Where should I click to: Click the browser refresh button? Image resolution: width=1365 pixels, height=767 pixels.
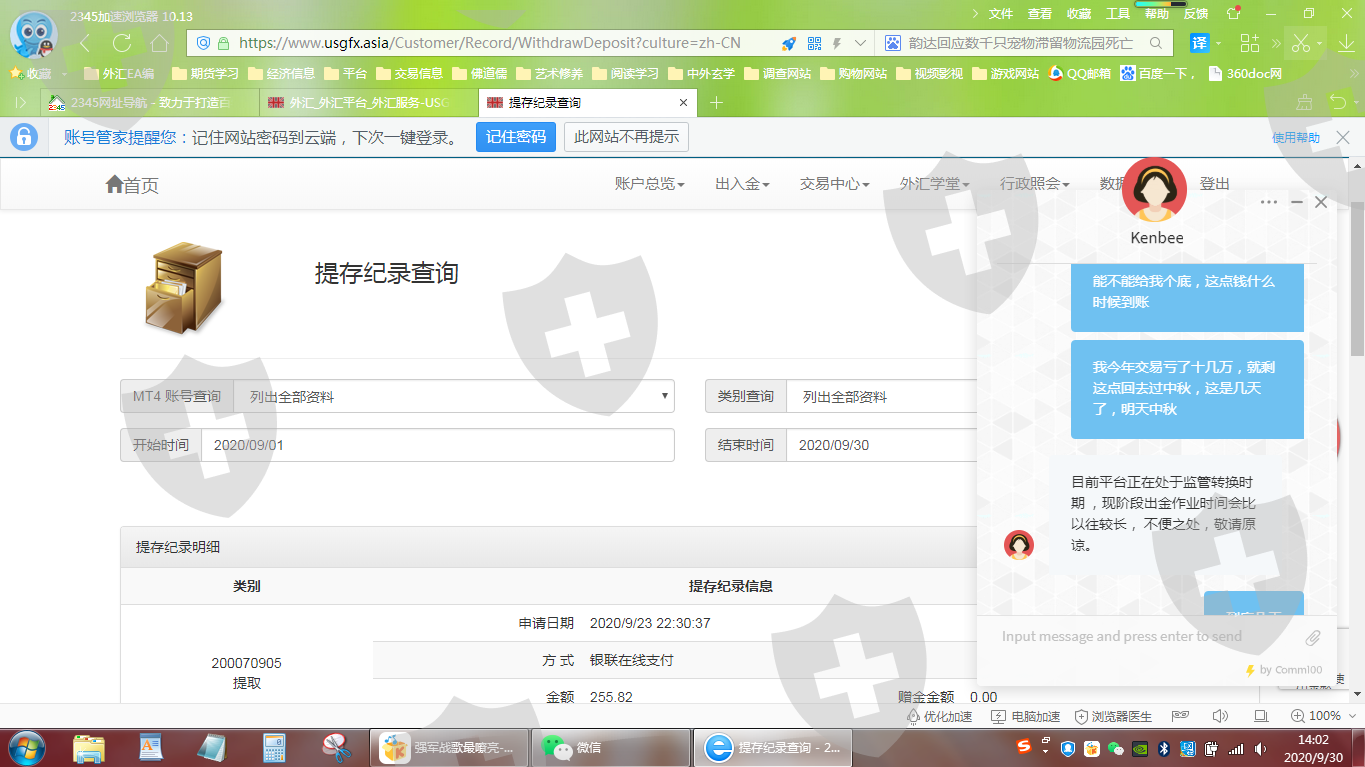click(122, 43)
